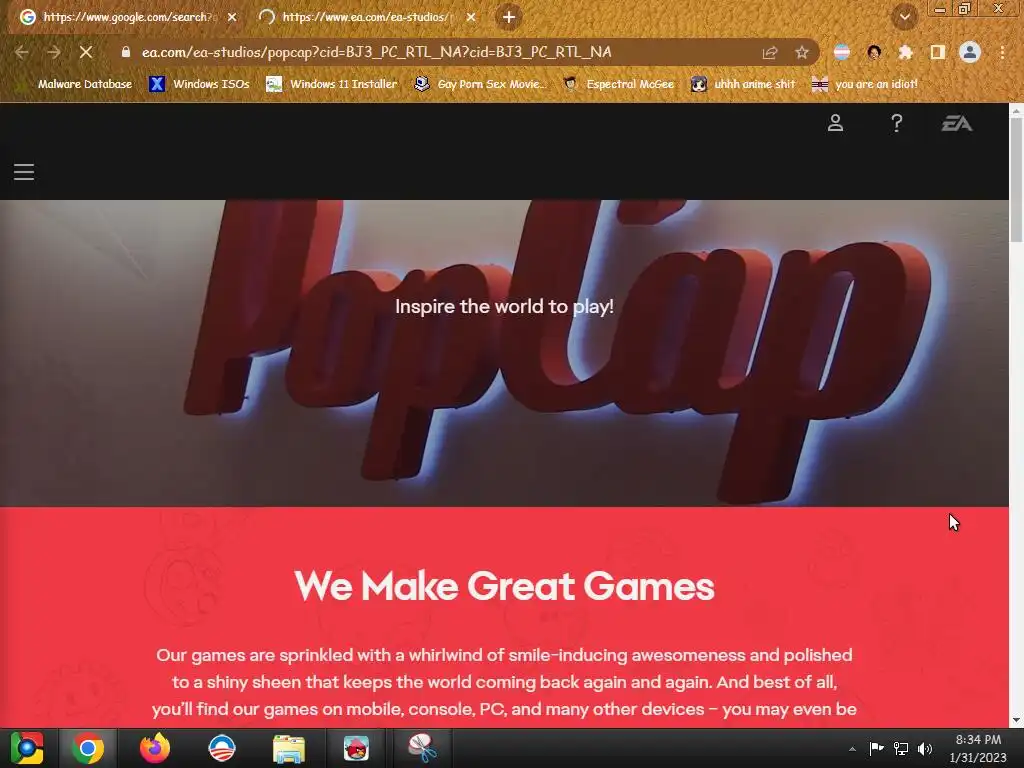The width and height of the screenshot is (1024, 768).
Task: Close the ea.com tab
Action: [471, 17]
